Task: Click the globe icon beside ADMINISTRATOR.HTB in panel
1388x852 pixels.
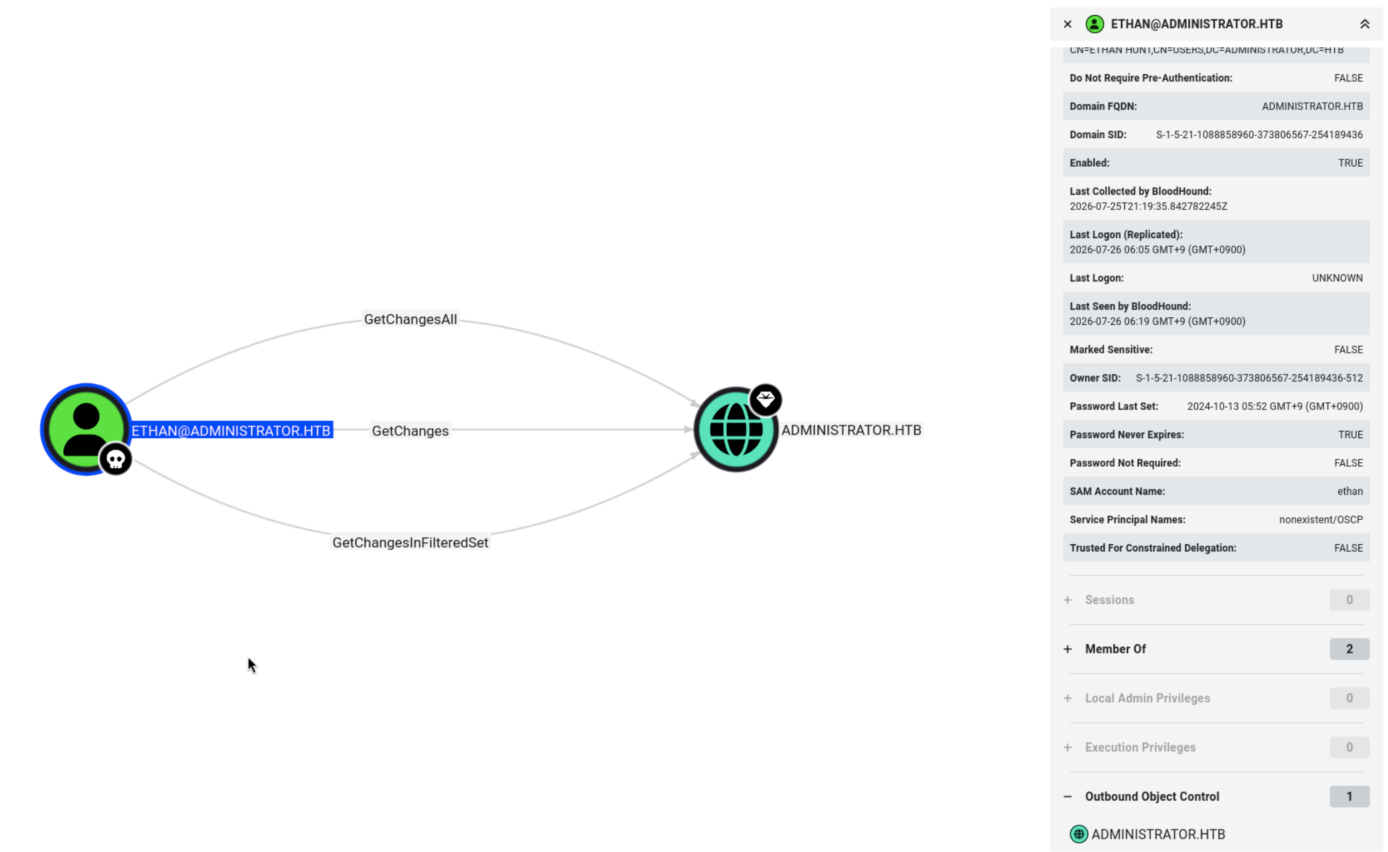Action: pos(1078,834)
